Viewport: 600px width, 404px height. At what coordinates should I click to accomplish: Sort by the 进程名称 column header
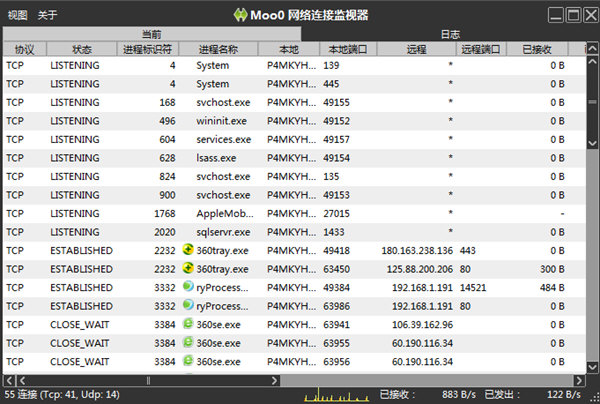pyautogui.click(x=218, y=48)
